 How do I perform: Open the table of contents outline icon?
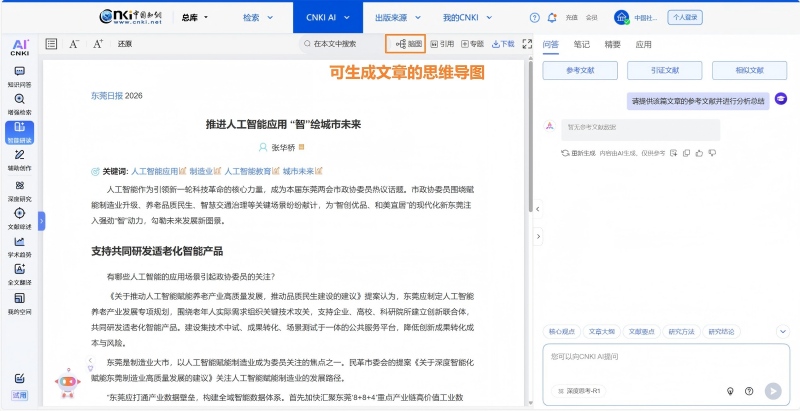pos(49,44)
